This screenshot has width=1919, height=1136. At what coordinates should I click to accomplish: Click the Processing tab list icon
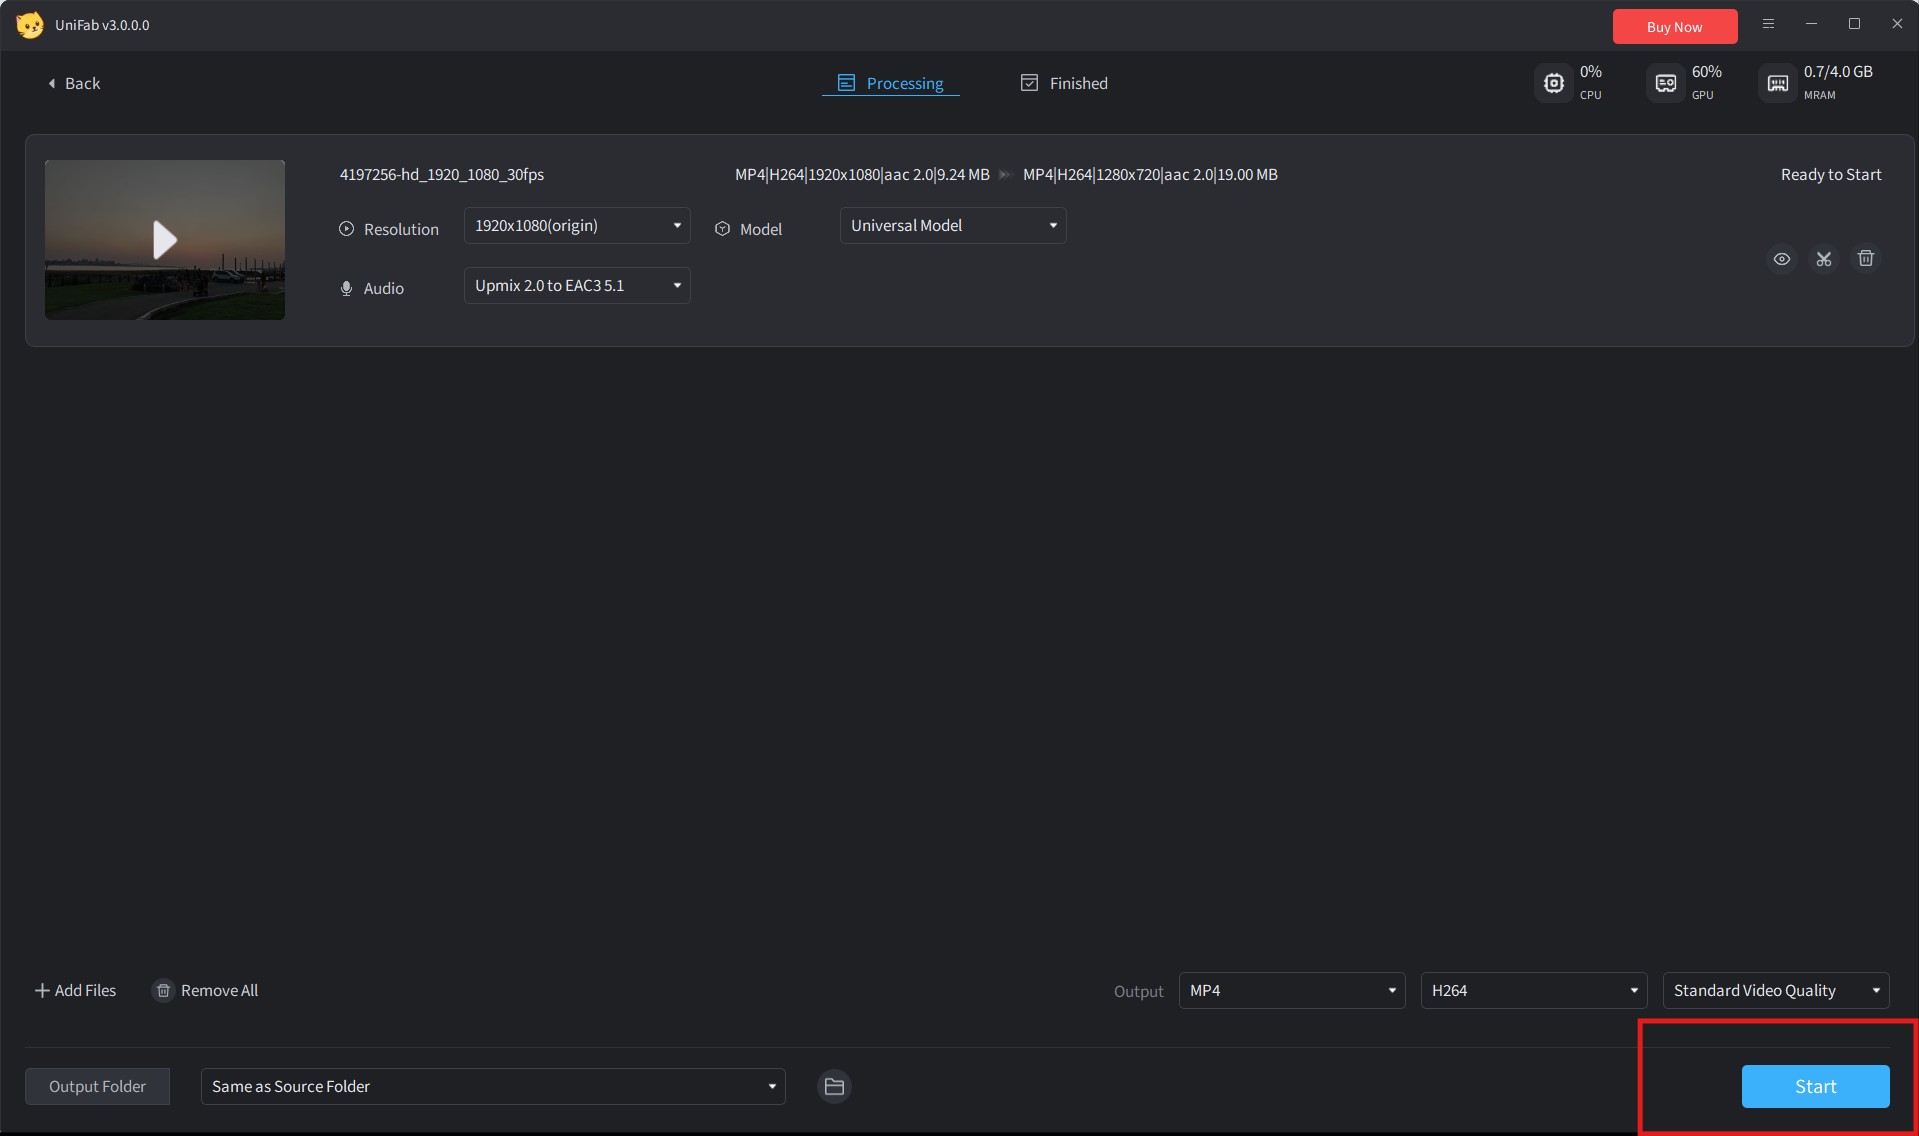tap(846, 83)
